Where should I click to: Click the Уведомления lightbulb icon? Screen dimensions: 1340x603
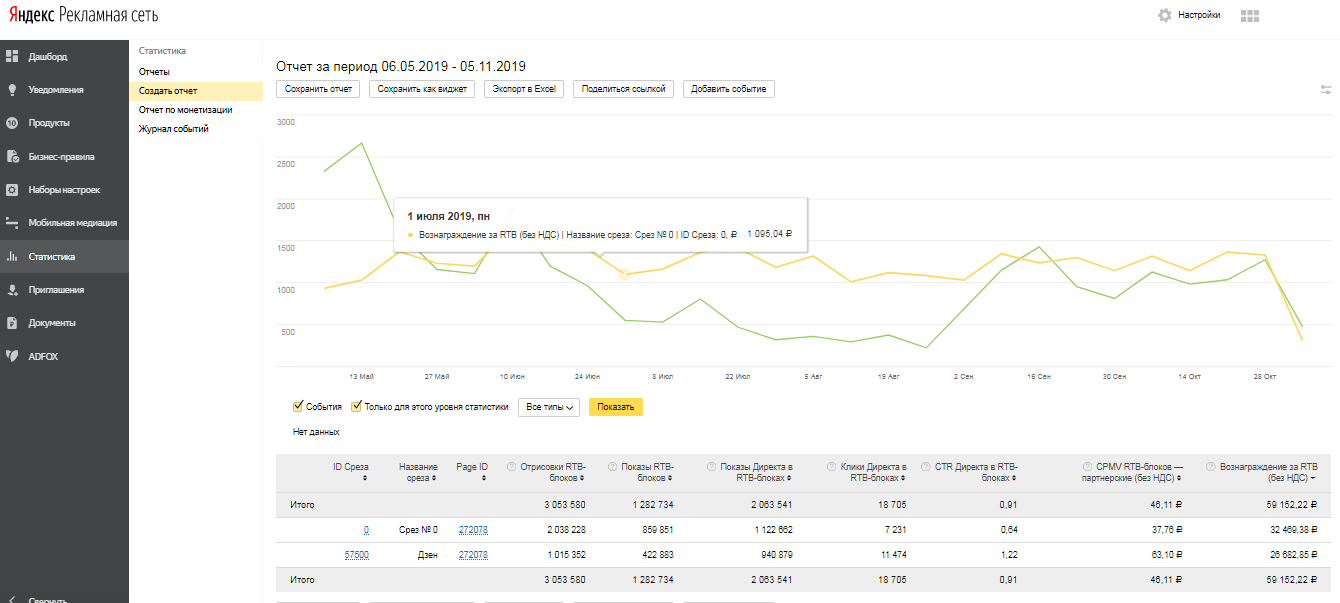(12, 90)
